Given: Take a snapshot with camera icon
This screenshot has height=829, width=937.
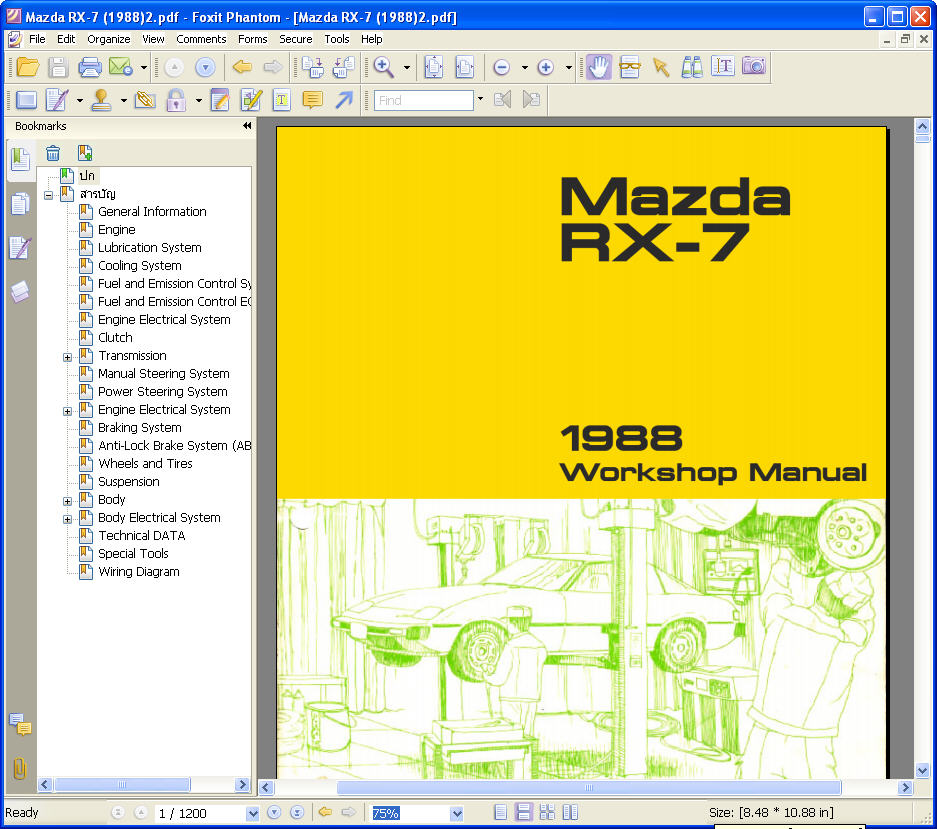Looking at the screenshot, I should click(x=754, y=66).
